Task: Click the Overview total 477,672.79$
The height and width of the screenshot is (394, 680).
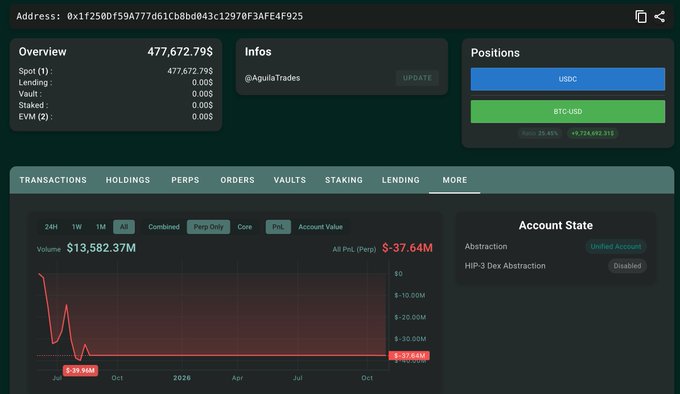Action: click(180, 52)
